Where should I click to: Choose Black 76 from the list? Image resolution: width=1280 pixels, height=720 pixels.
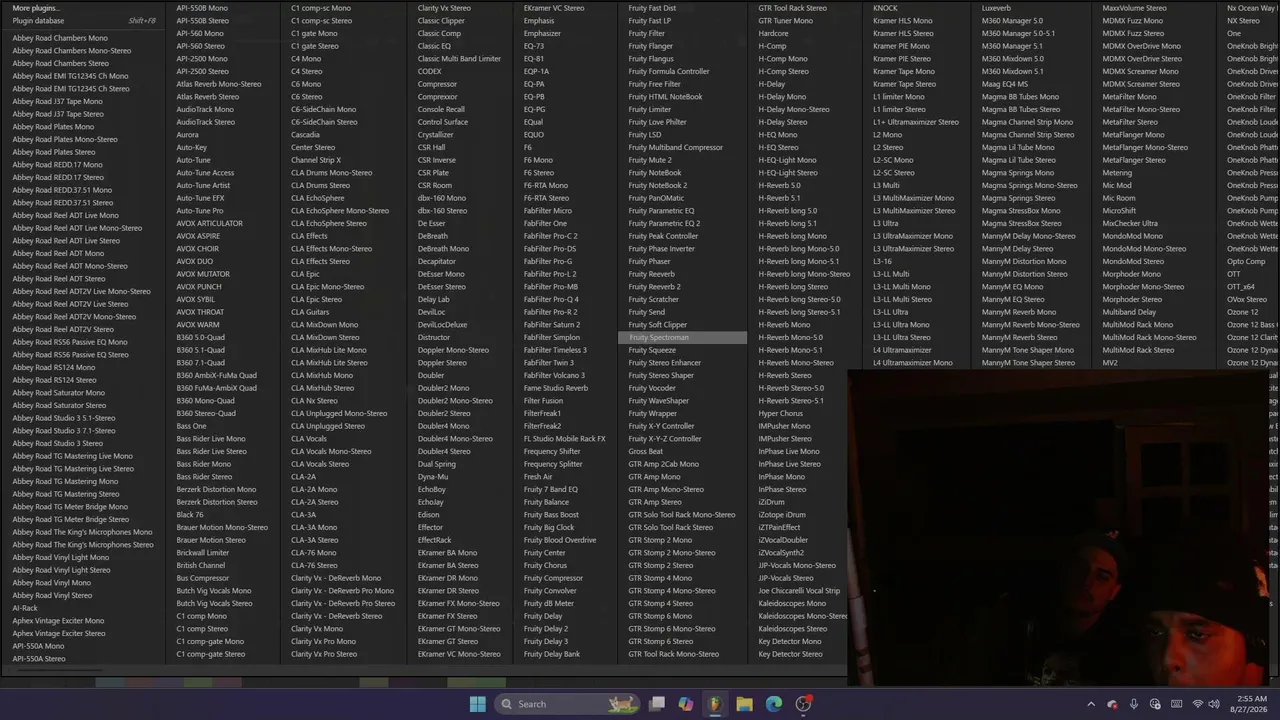coord(190,514)
